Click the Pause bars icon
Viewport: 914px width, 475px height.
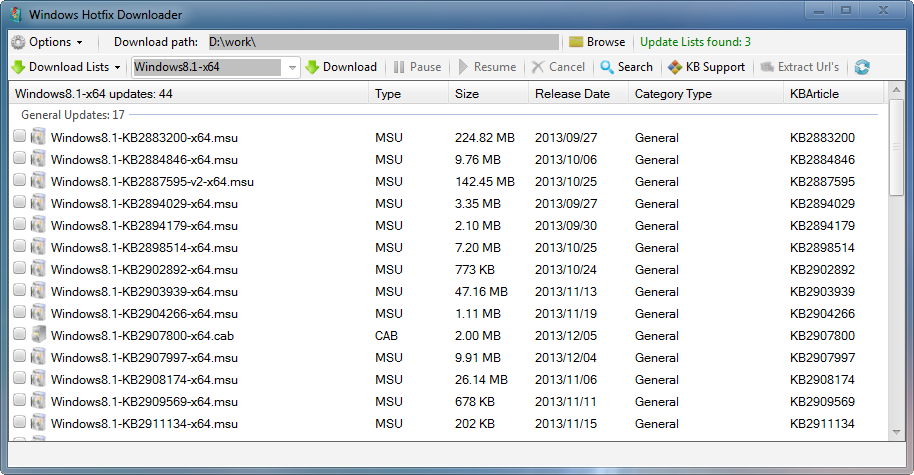[399, 67]
